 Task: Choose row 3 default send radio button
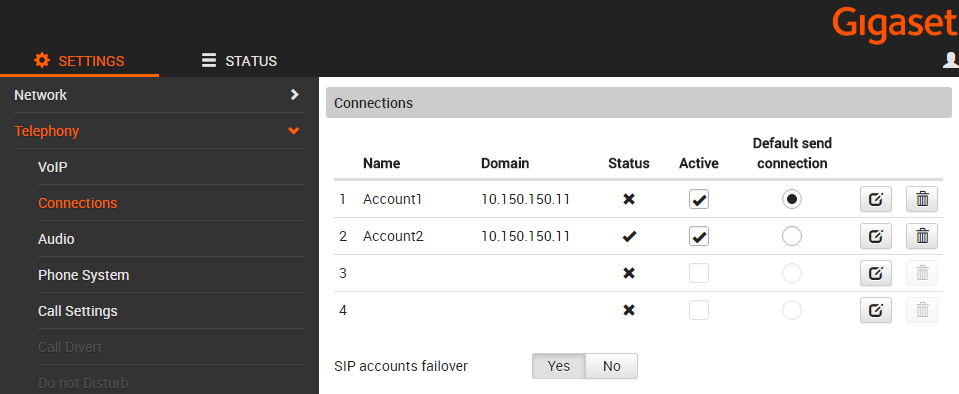[792, 273]
